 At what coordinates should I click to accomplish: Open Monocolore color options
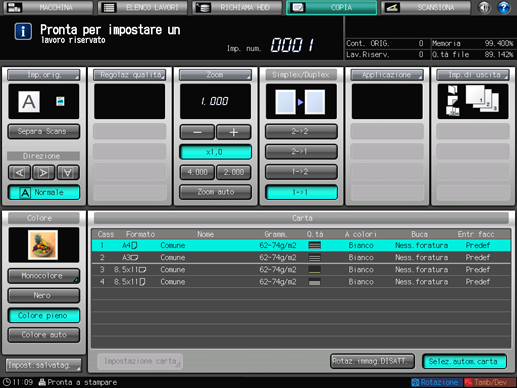[44, 276]
